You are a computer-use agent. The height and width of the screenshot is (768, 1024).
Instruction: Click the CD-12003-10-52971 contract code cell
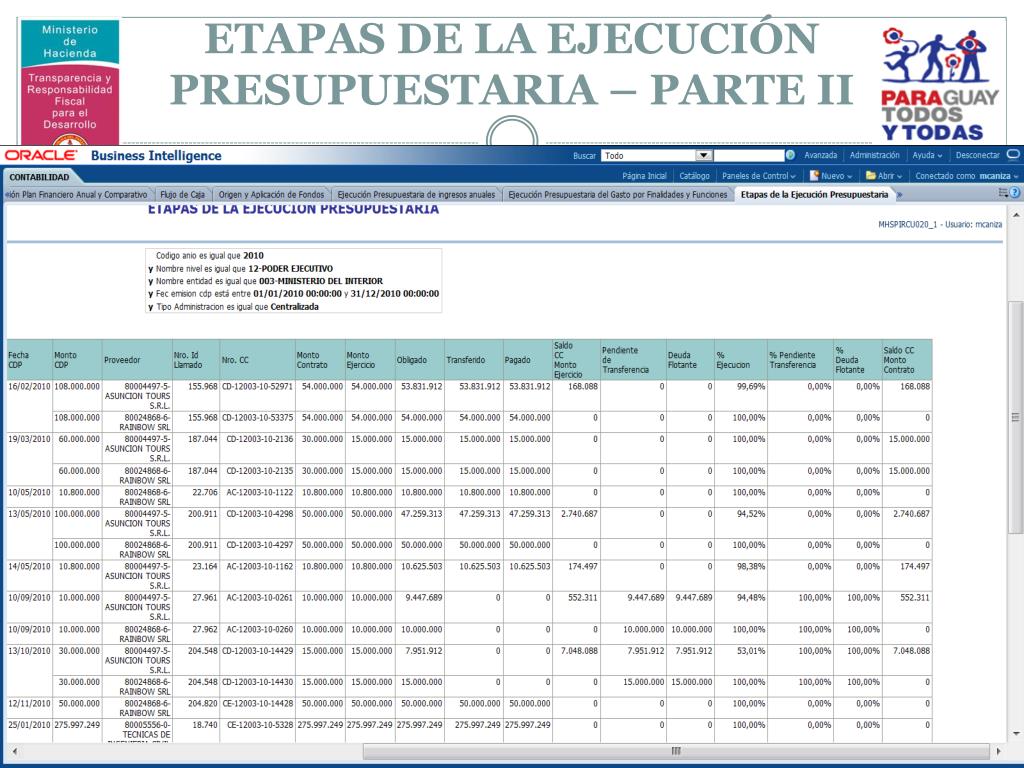coord(257,387)
